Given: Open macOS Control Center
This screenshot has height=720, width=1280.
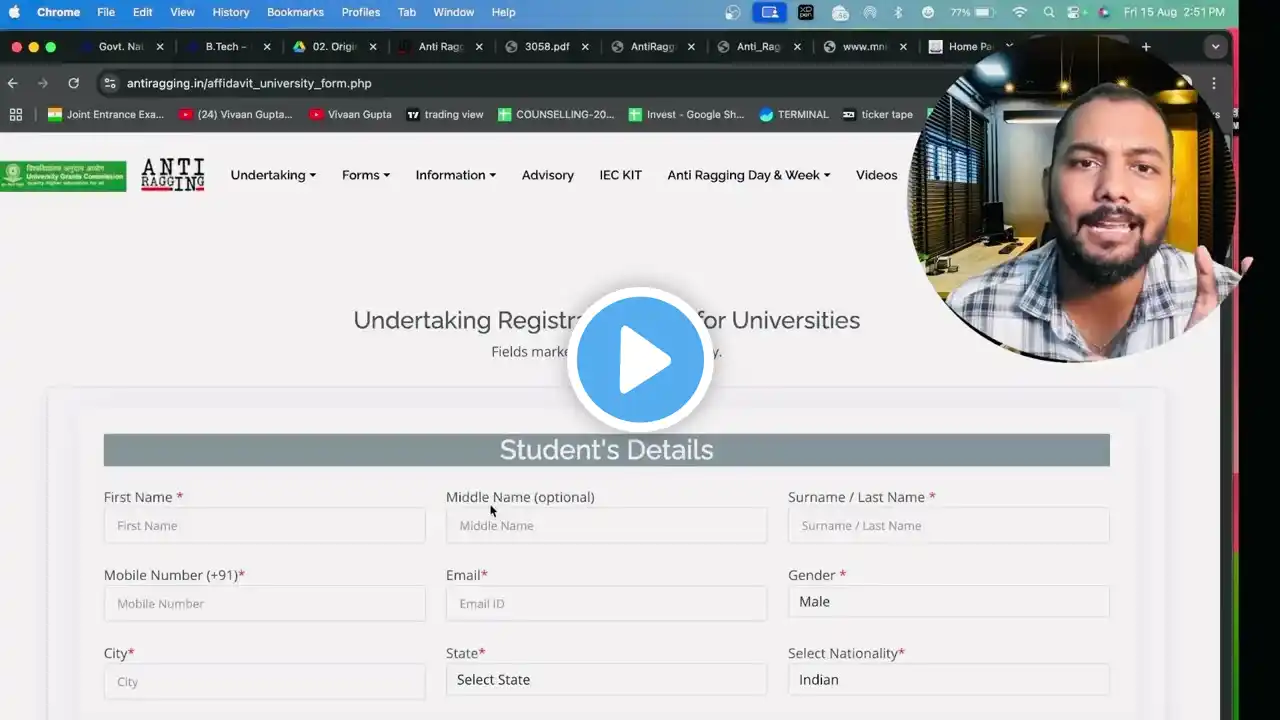Looking at the screenshot, I should tap(1076, 12).
